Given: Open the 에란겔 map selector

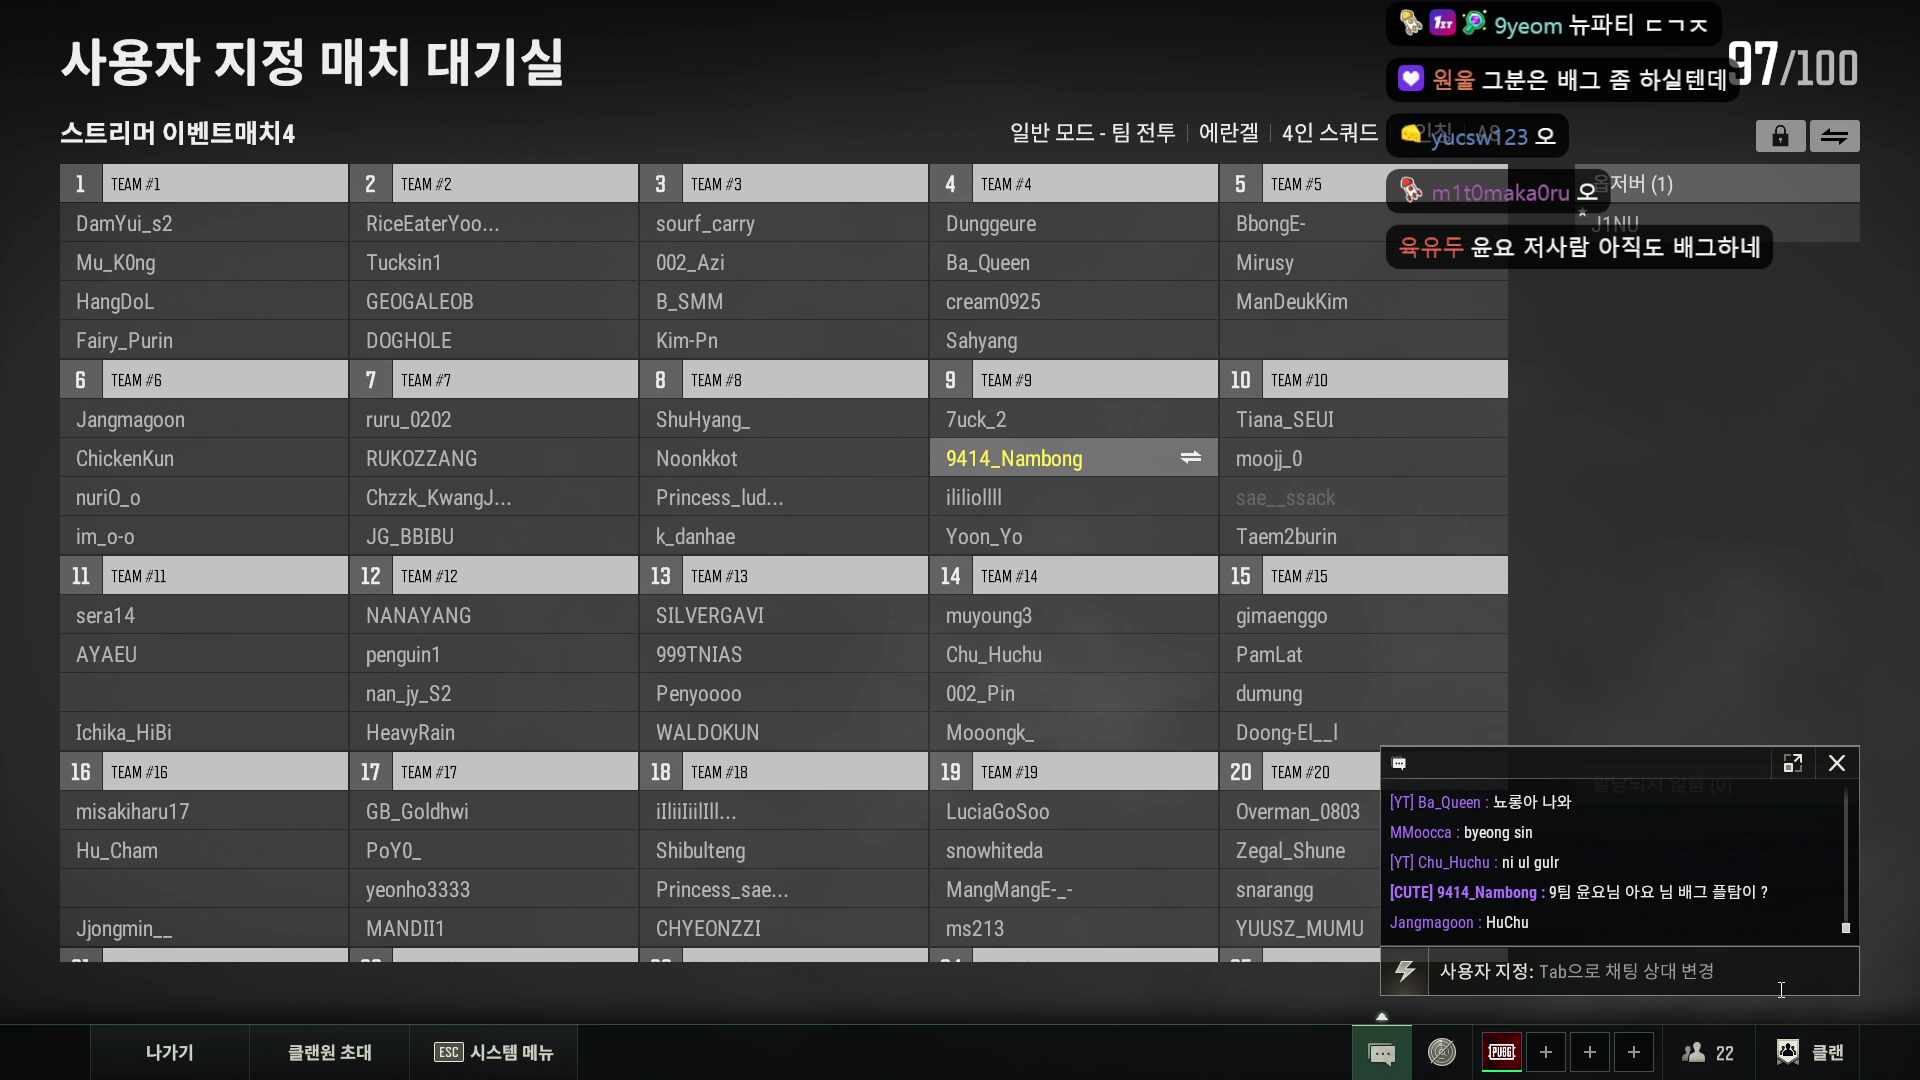Looking at the screenshot, I should tap(1228, 133).
